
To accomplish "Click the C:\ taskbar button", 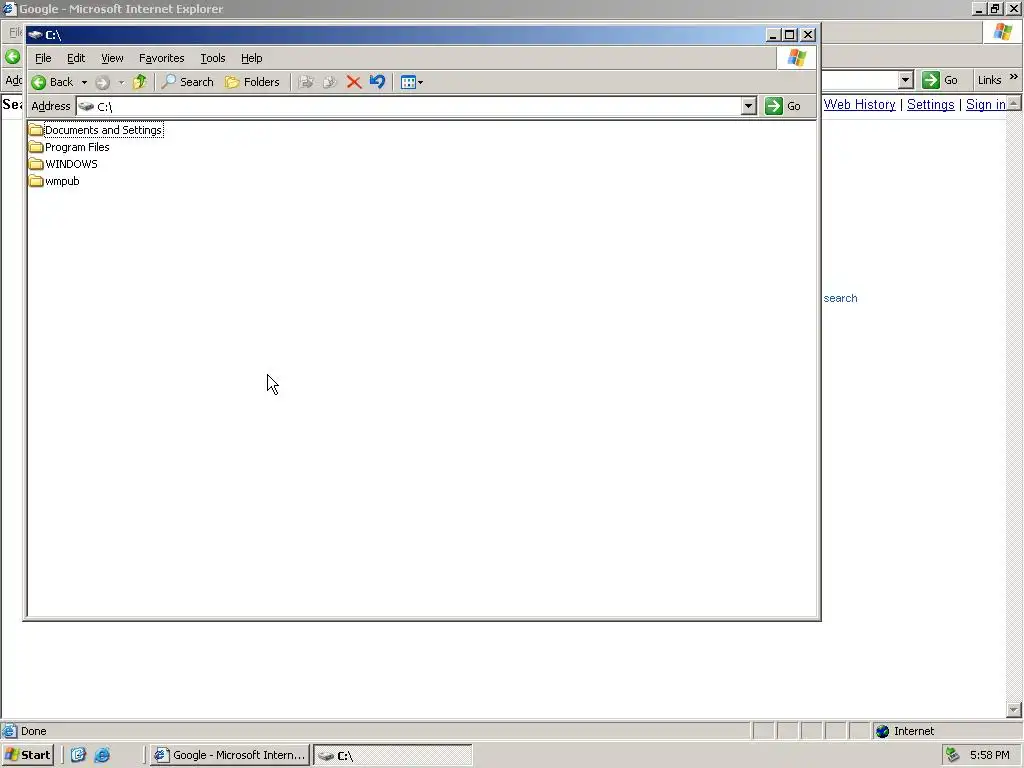I will point(392,755).
